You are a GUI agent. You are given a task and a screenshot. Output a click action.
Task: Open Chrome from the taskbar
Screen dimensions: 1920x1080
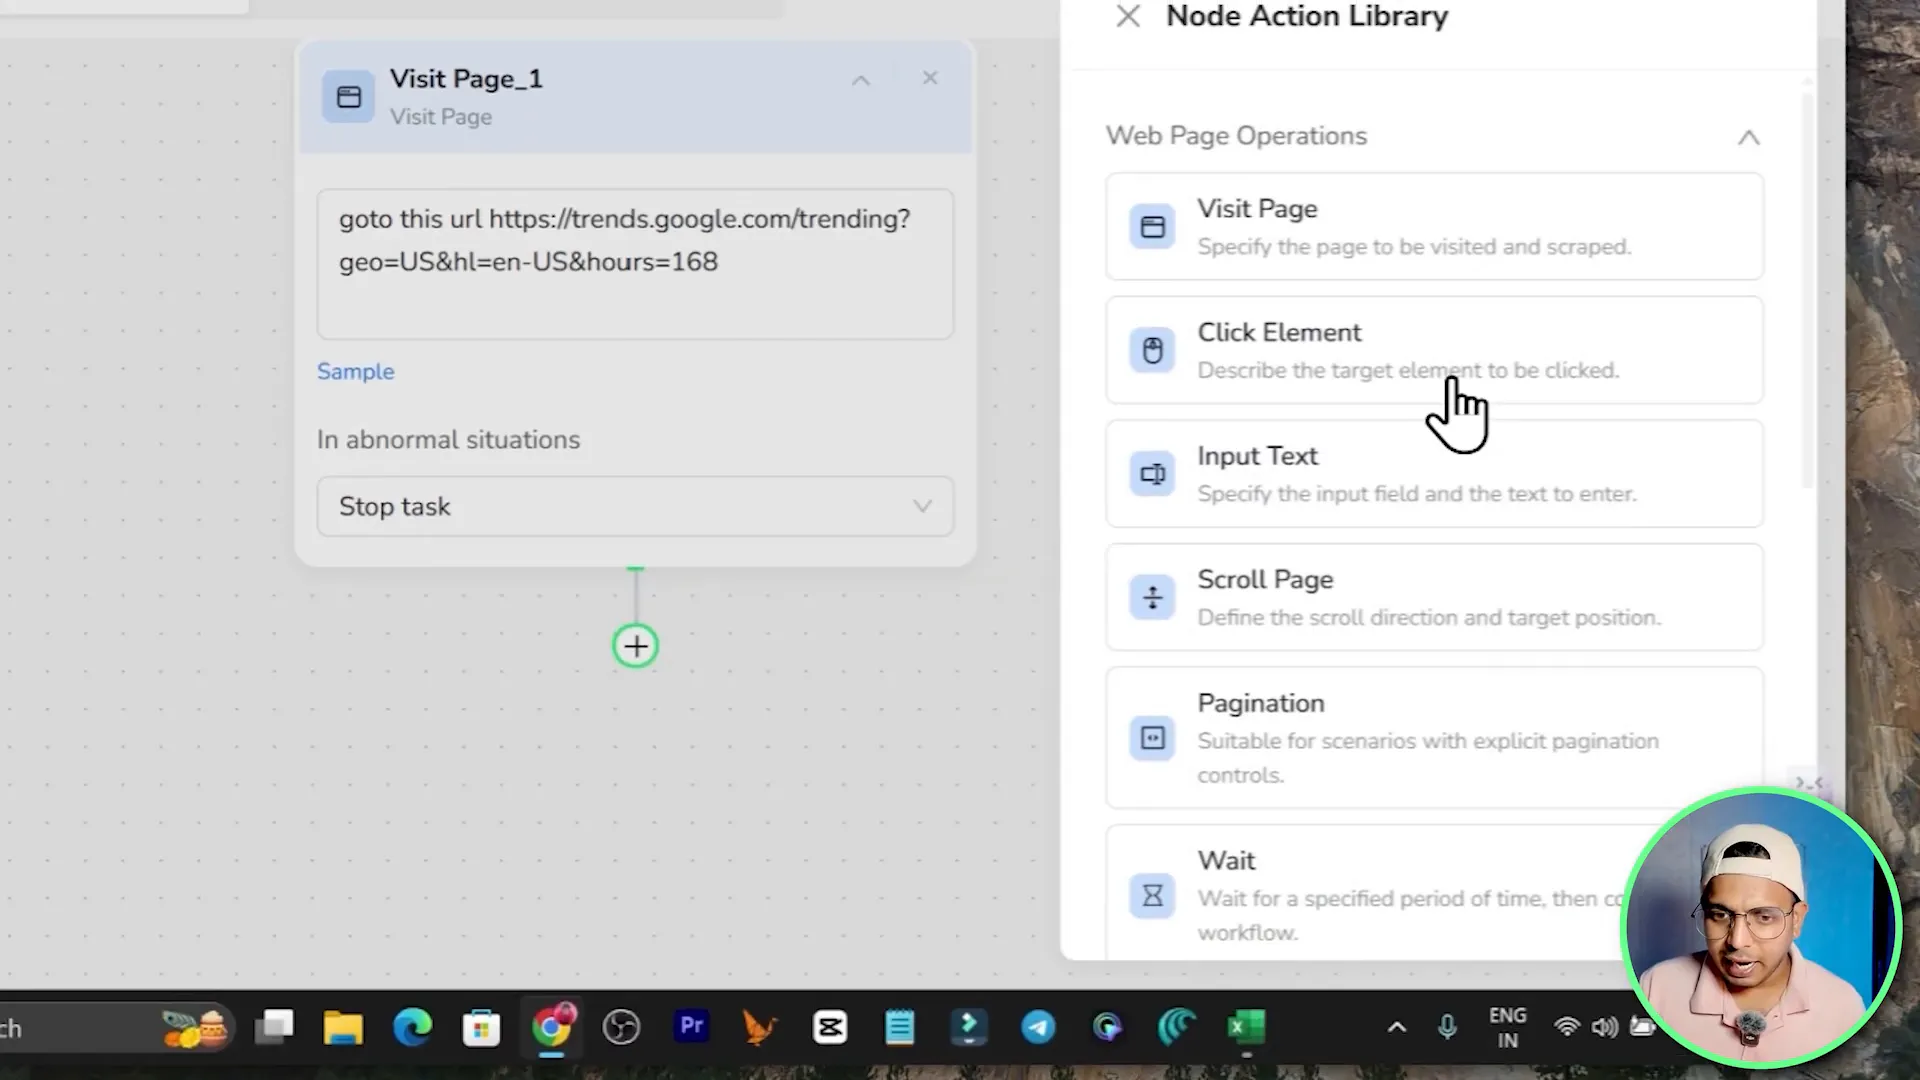[553, 1027]
